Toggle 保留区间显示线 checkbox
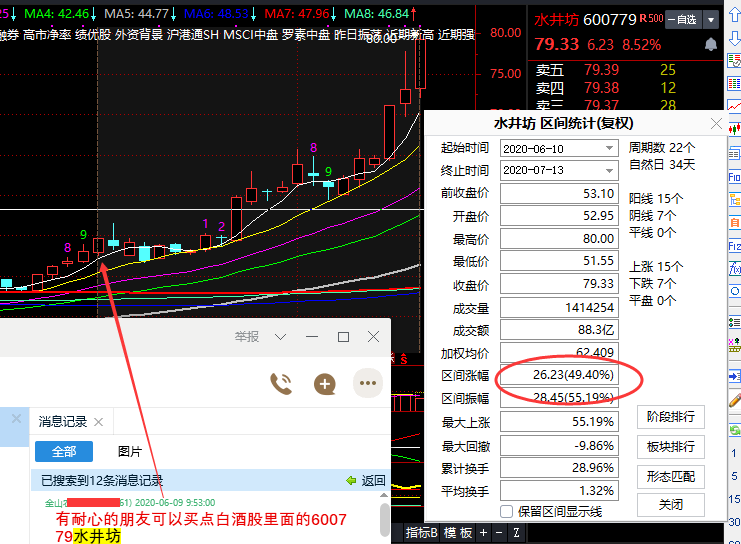 click(x=506, y=511)
